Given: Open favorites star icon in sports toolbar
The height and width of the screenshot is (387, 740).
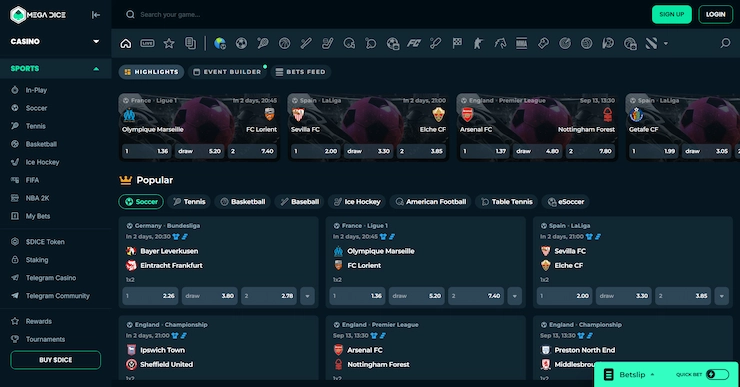Looking at the screenshot, I should 169,43.
